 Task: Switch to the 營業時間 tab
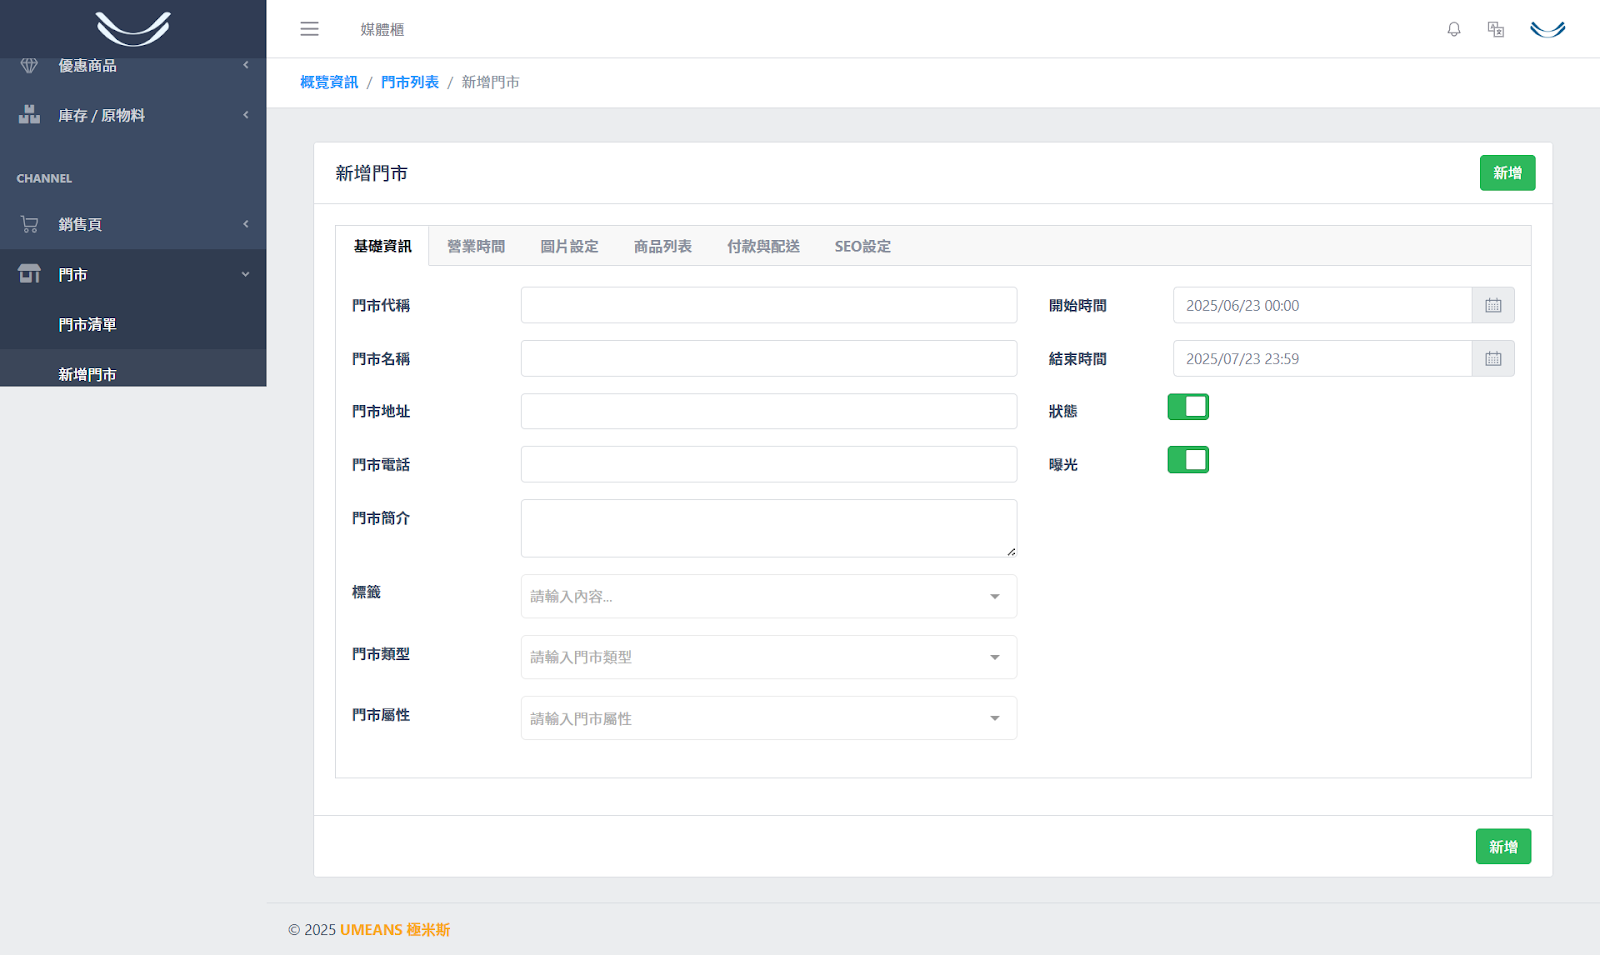(476, 246)
